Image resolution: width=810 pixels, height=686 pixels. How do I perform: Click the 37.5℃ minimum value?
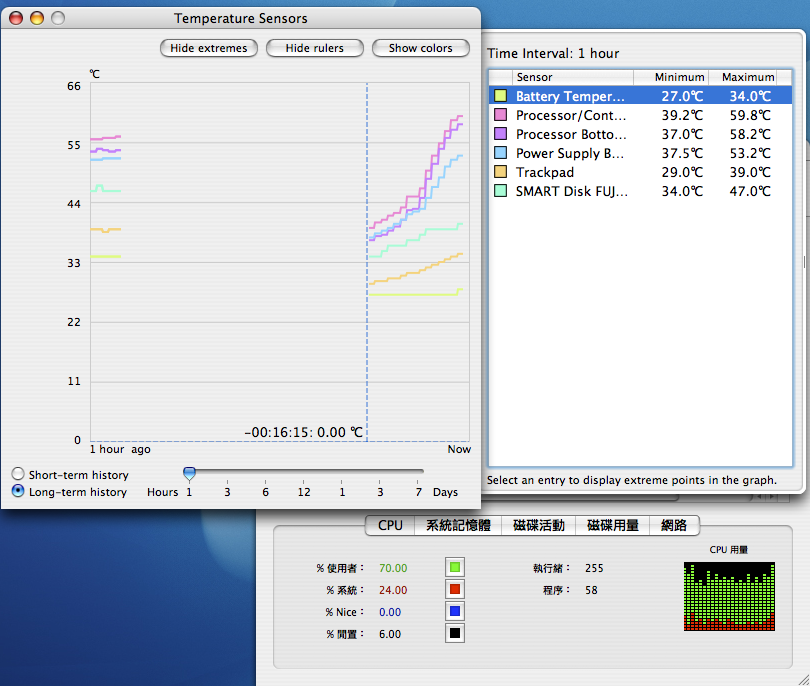click(682, 153)
